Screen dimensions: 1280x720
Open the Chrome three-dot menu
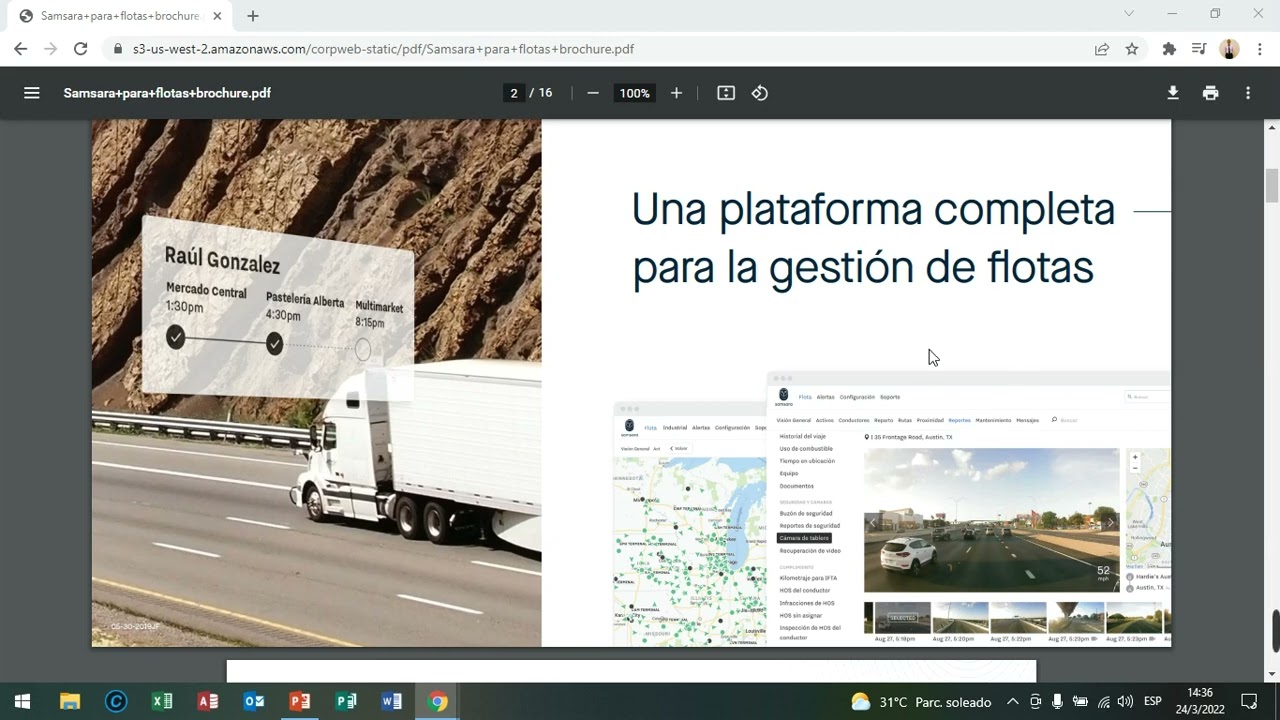(1260, 49)
